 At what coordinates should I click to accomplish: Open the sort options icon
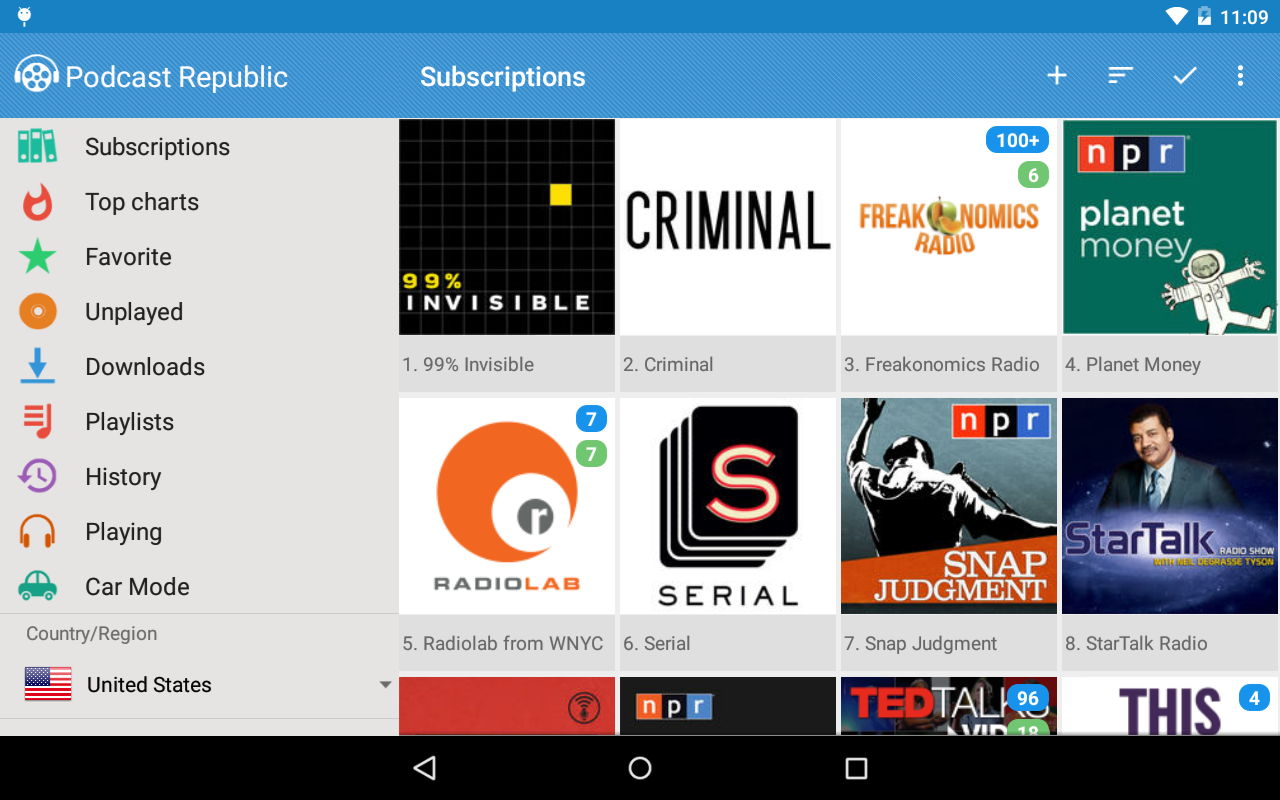click(1120, 75)
